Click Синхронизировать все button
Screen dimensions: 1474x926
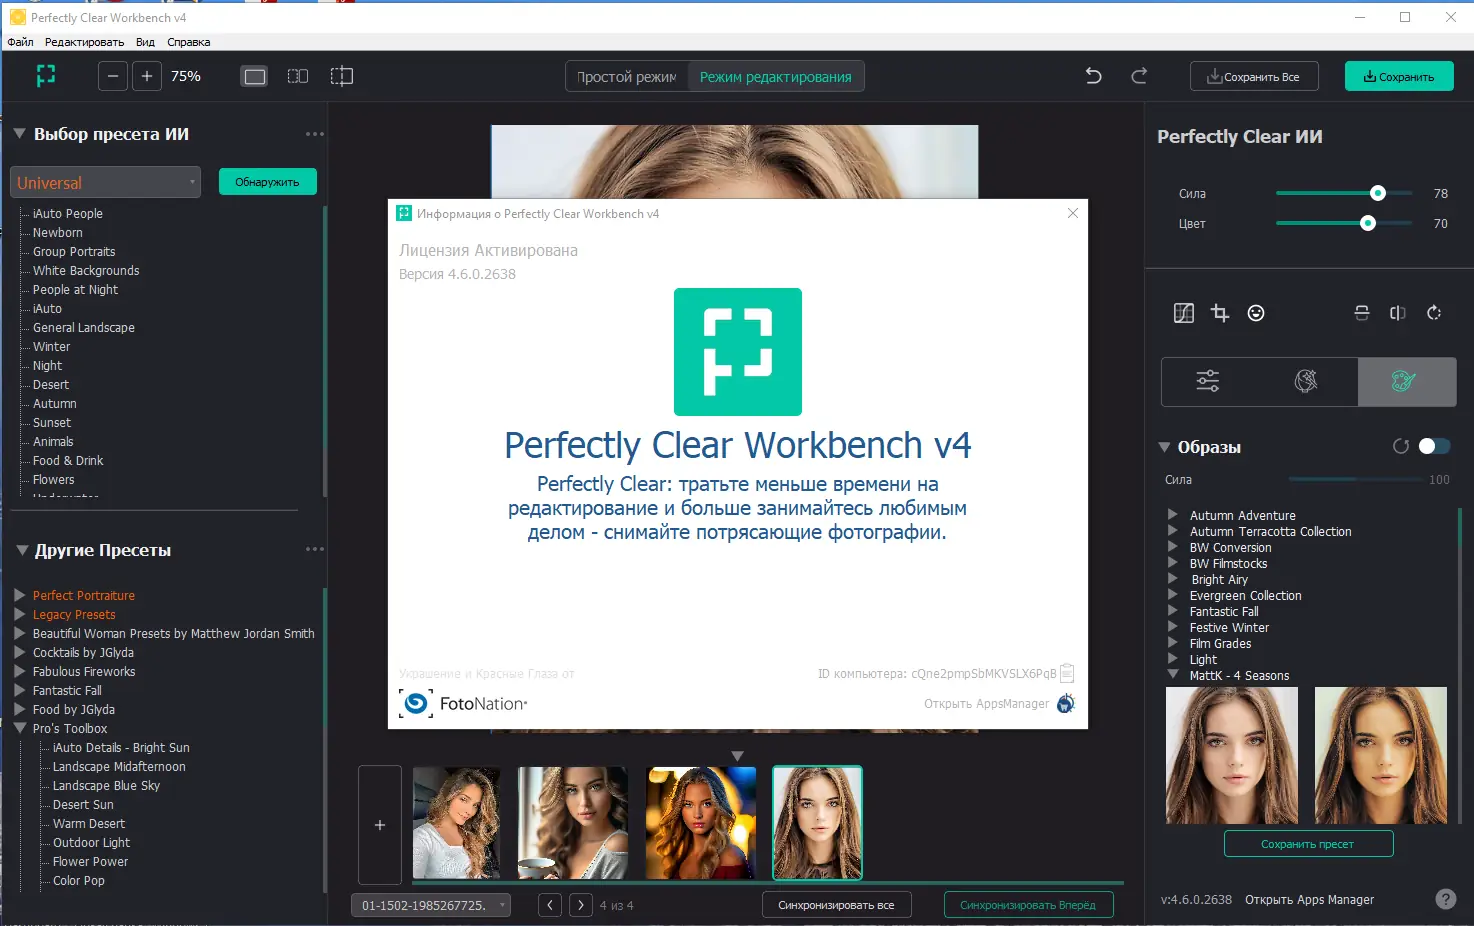pos(836,905)
